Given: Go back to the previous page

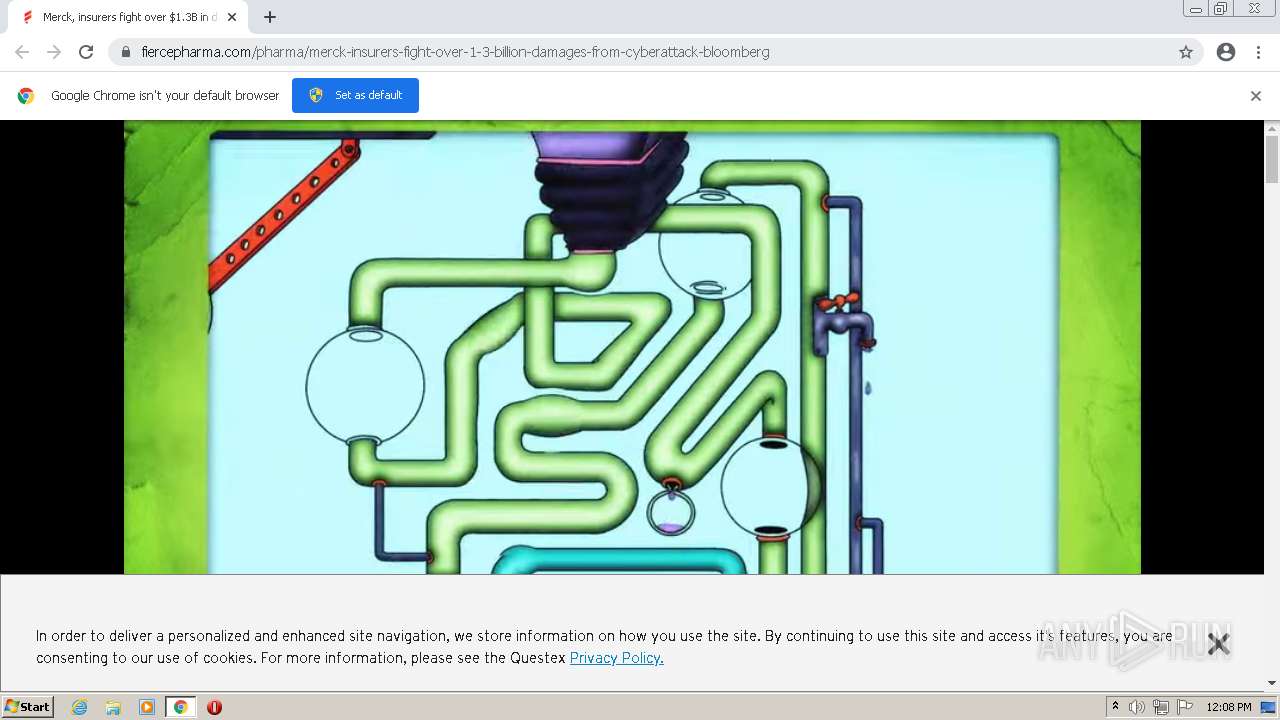Looking at the screenshot, I should pos(22,52).
